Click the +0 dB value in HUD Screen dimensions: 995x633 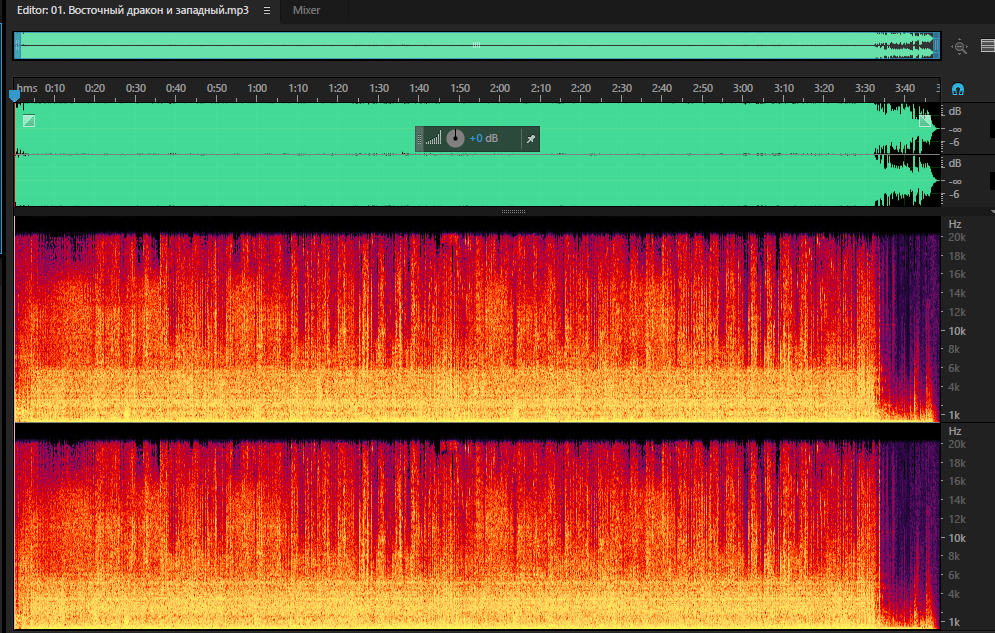(484, 138)
